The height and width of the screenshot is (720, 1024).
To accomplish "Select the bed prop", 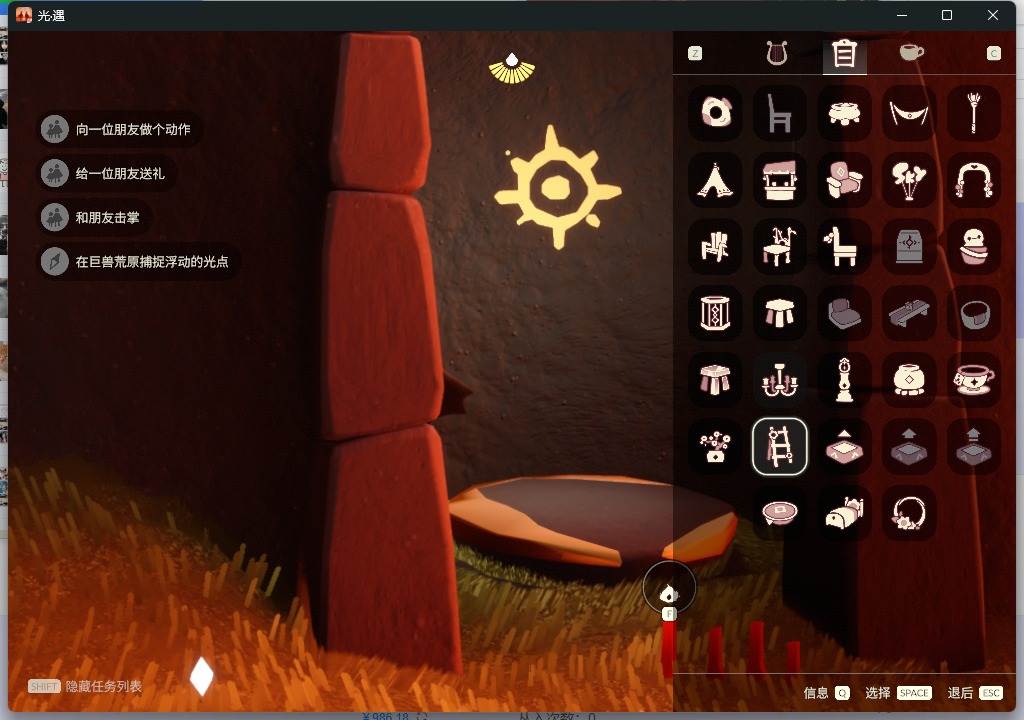I will (x=844, y=513).
